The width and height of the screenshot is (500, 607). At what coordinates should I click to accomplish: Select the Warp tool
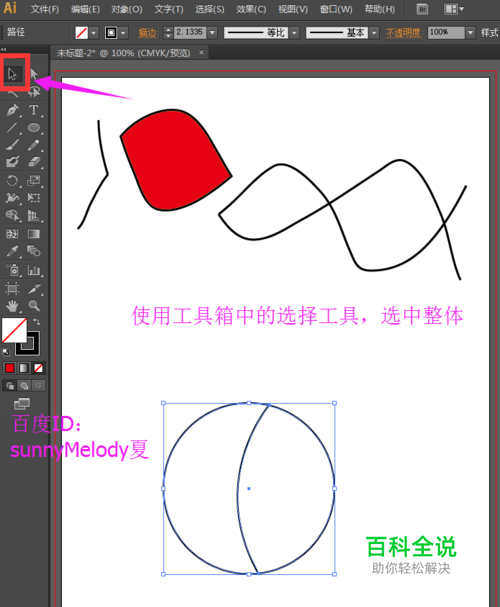pos(12,198)
